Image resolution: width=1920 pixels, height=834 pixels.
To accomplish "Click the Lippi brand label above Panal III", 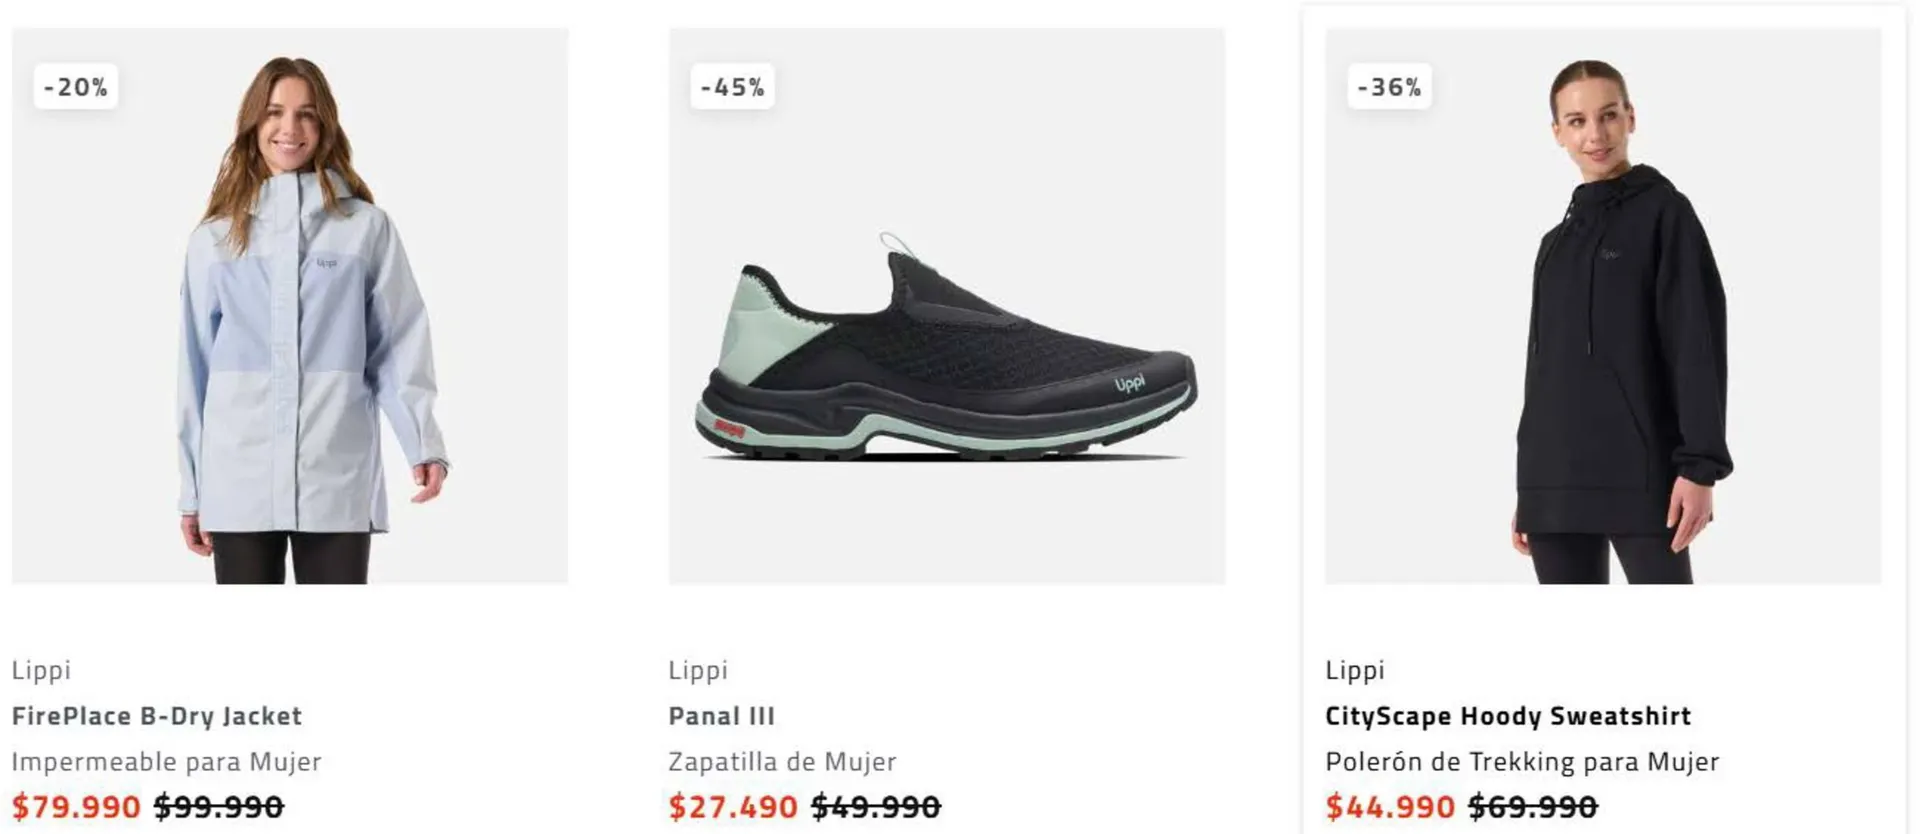I will pyautogui.click(x=698, y=670).
